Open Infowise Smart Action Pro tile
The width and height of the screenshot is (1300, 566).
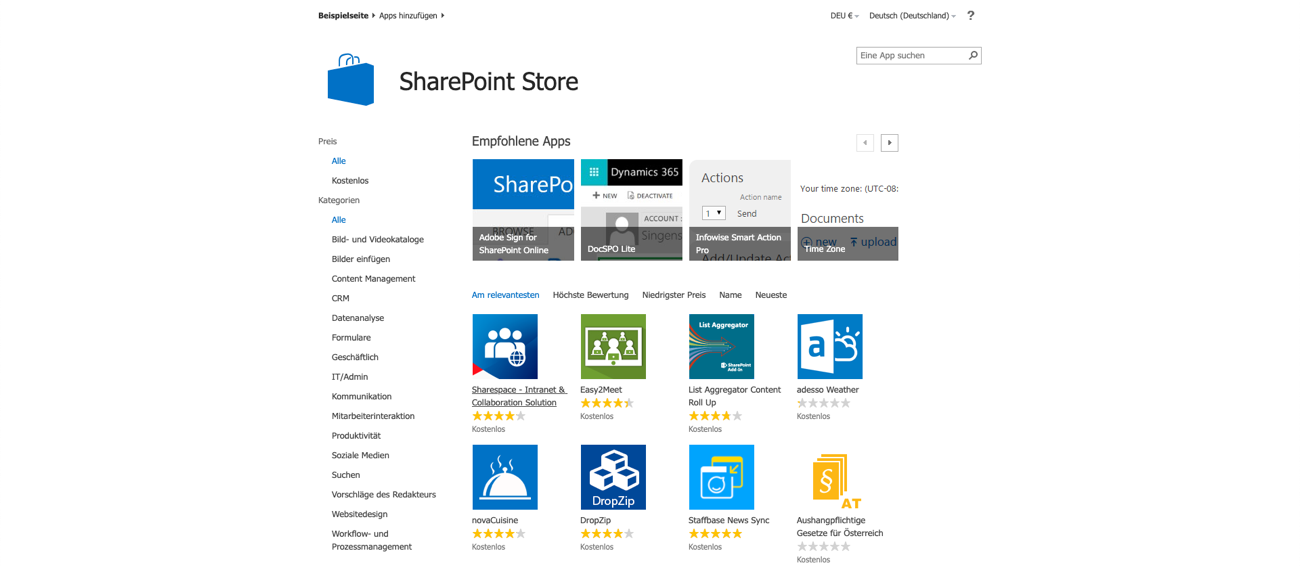point(739,210)
